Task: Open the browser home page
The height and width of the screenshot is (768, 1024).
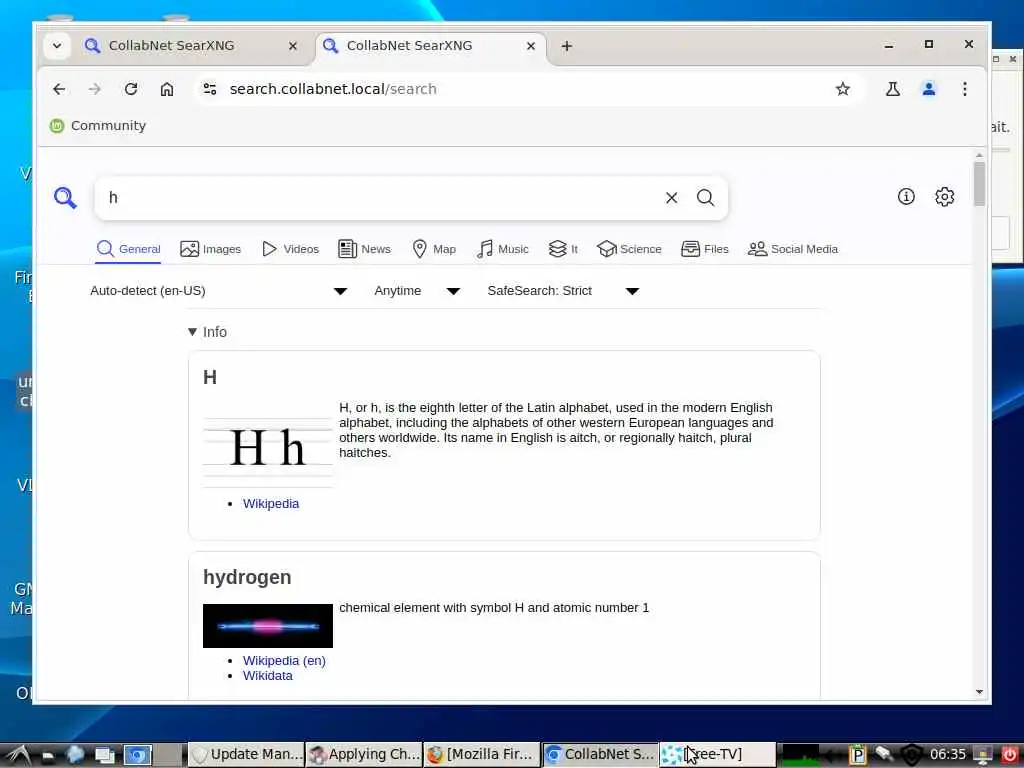Action: click(x=167, y=89)
